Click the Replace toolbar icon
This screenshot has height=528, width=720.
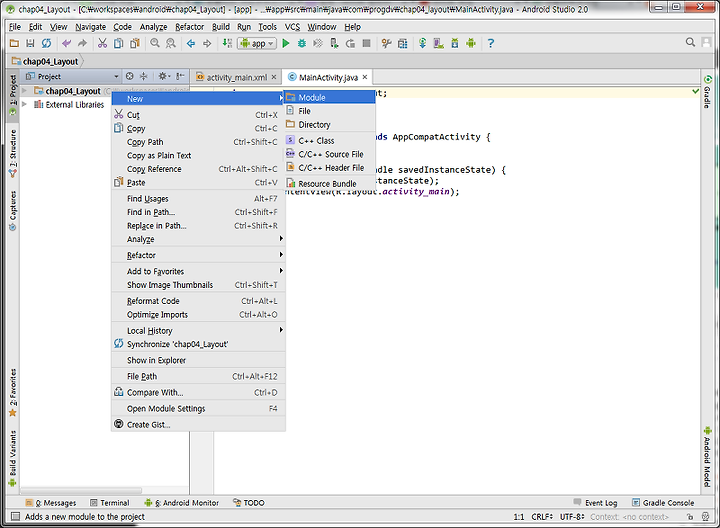point(171,43)
